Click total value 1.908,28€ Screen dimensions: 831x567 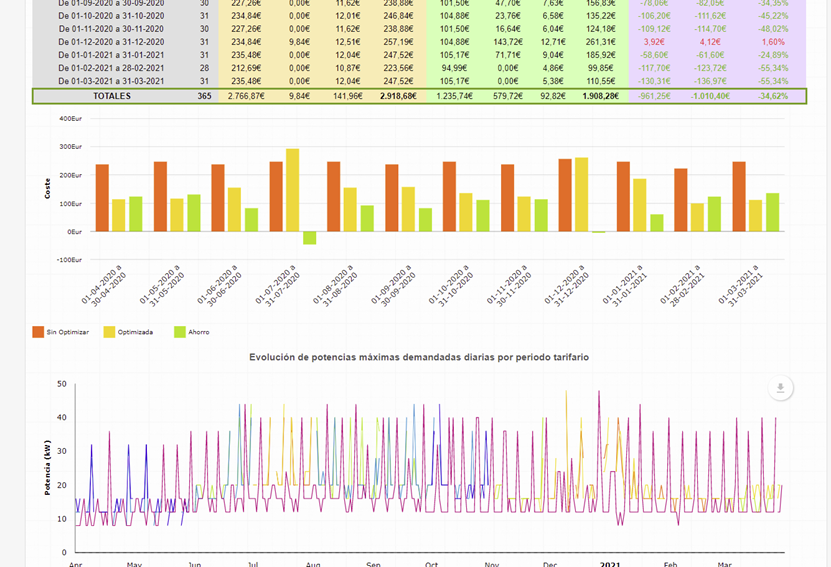point(600,96)
